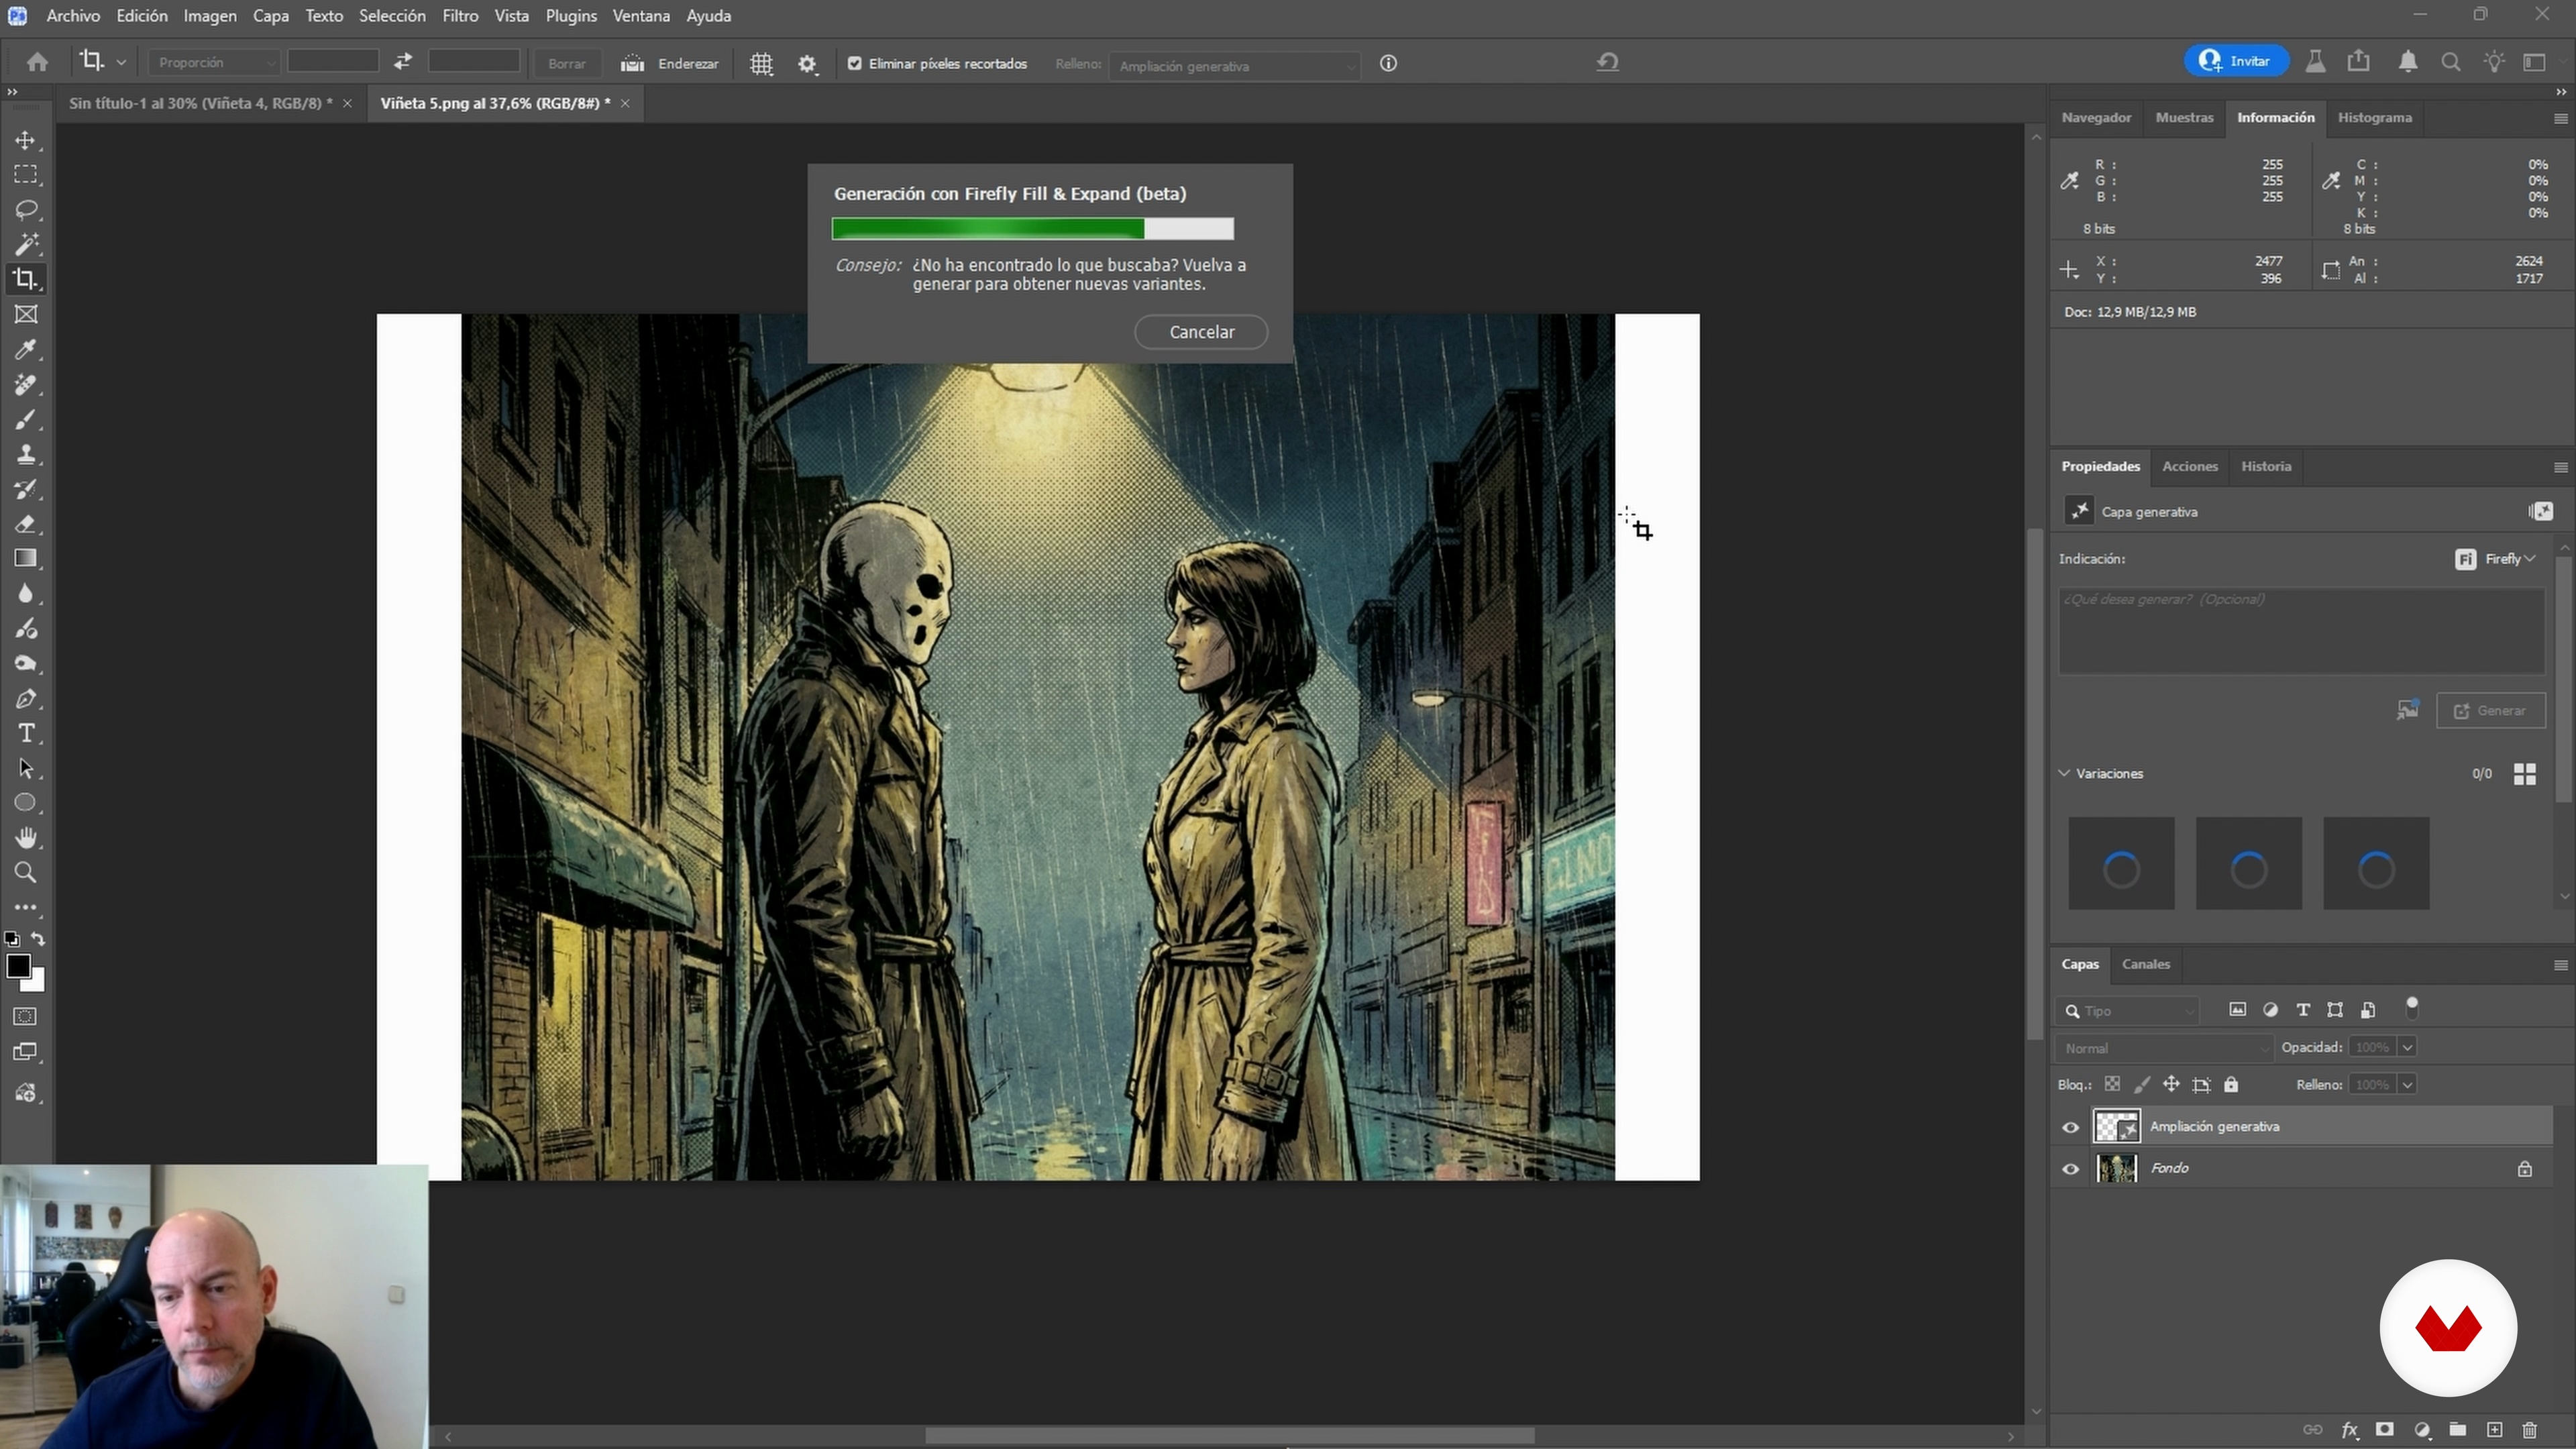Click the foreground color swatch
This screenshot has width=2576, height=1449.
(18, 966)
